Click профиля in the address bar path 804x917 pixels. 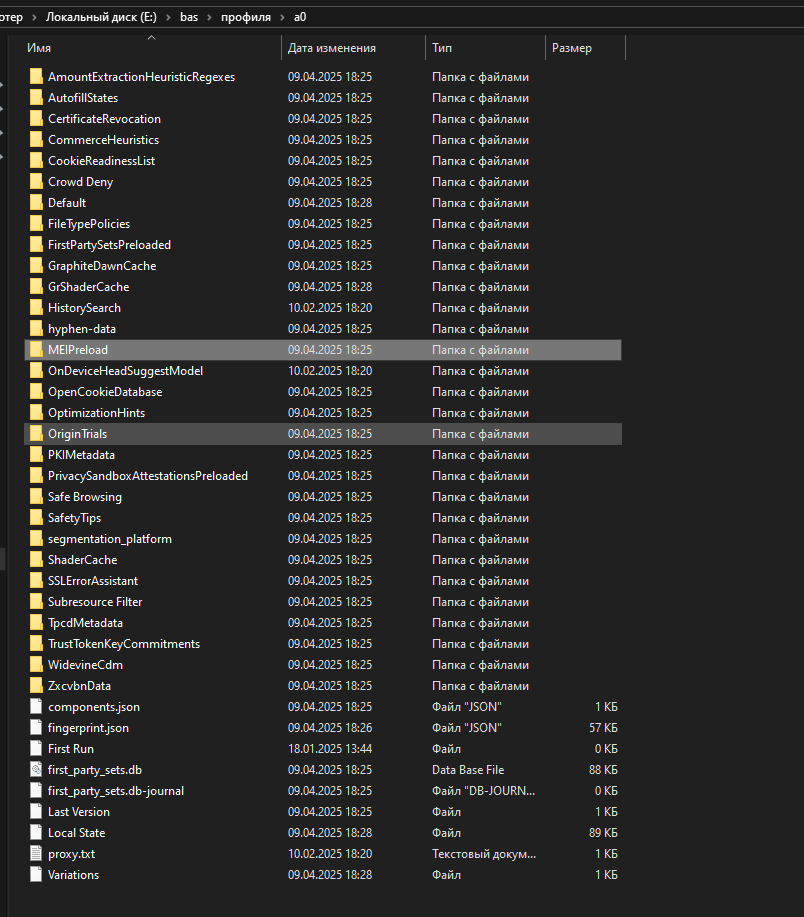click(248, 16)
